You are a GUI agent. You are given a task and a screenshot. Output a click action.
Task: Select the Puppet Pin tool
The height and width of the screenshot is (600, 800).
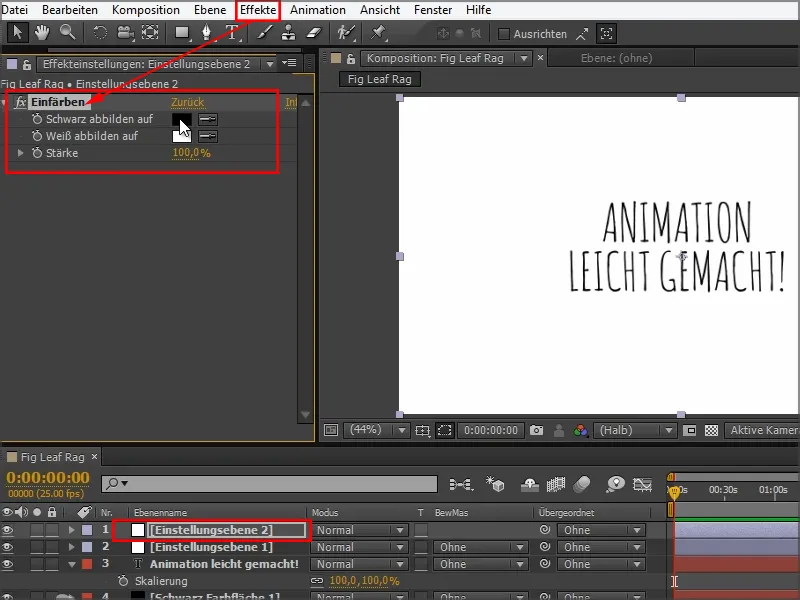click(x=377, y=32)
